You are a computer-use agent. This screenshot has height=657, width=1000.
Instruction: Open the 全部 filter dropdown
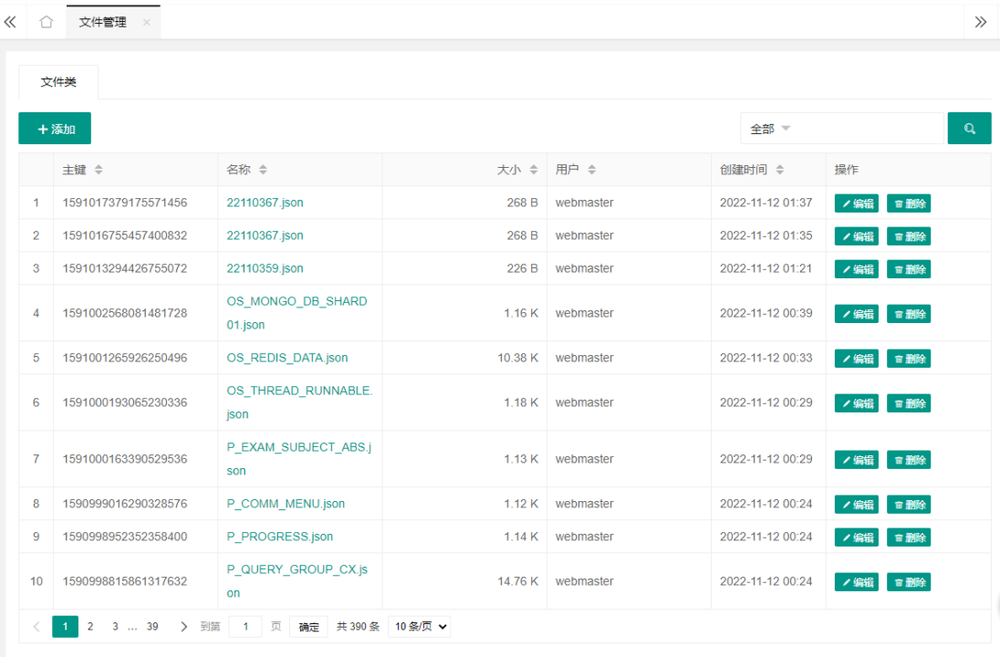click(x=840, y=128)
